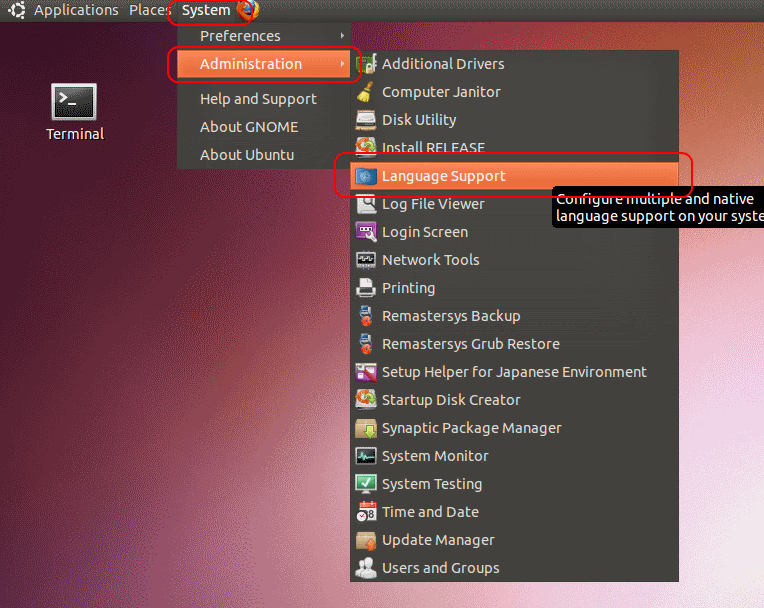This screenshot has width=764, height=608.
Task: Choose System Testing text entry
Action: 432,484
